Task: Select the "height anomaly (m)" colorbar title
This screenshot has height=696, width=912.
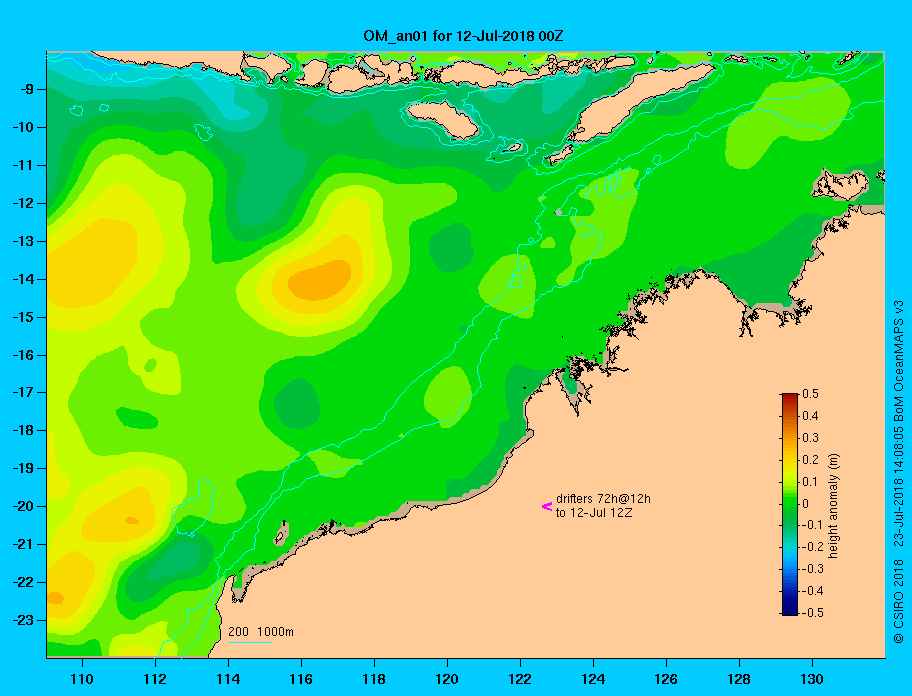Action: [x=834, y=505]
